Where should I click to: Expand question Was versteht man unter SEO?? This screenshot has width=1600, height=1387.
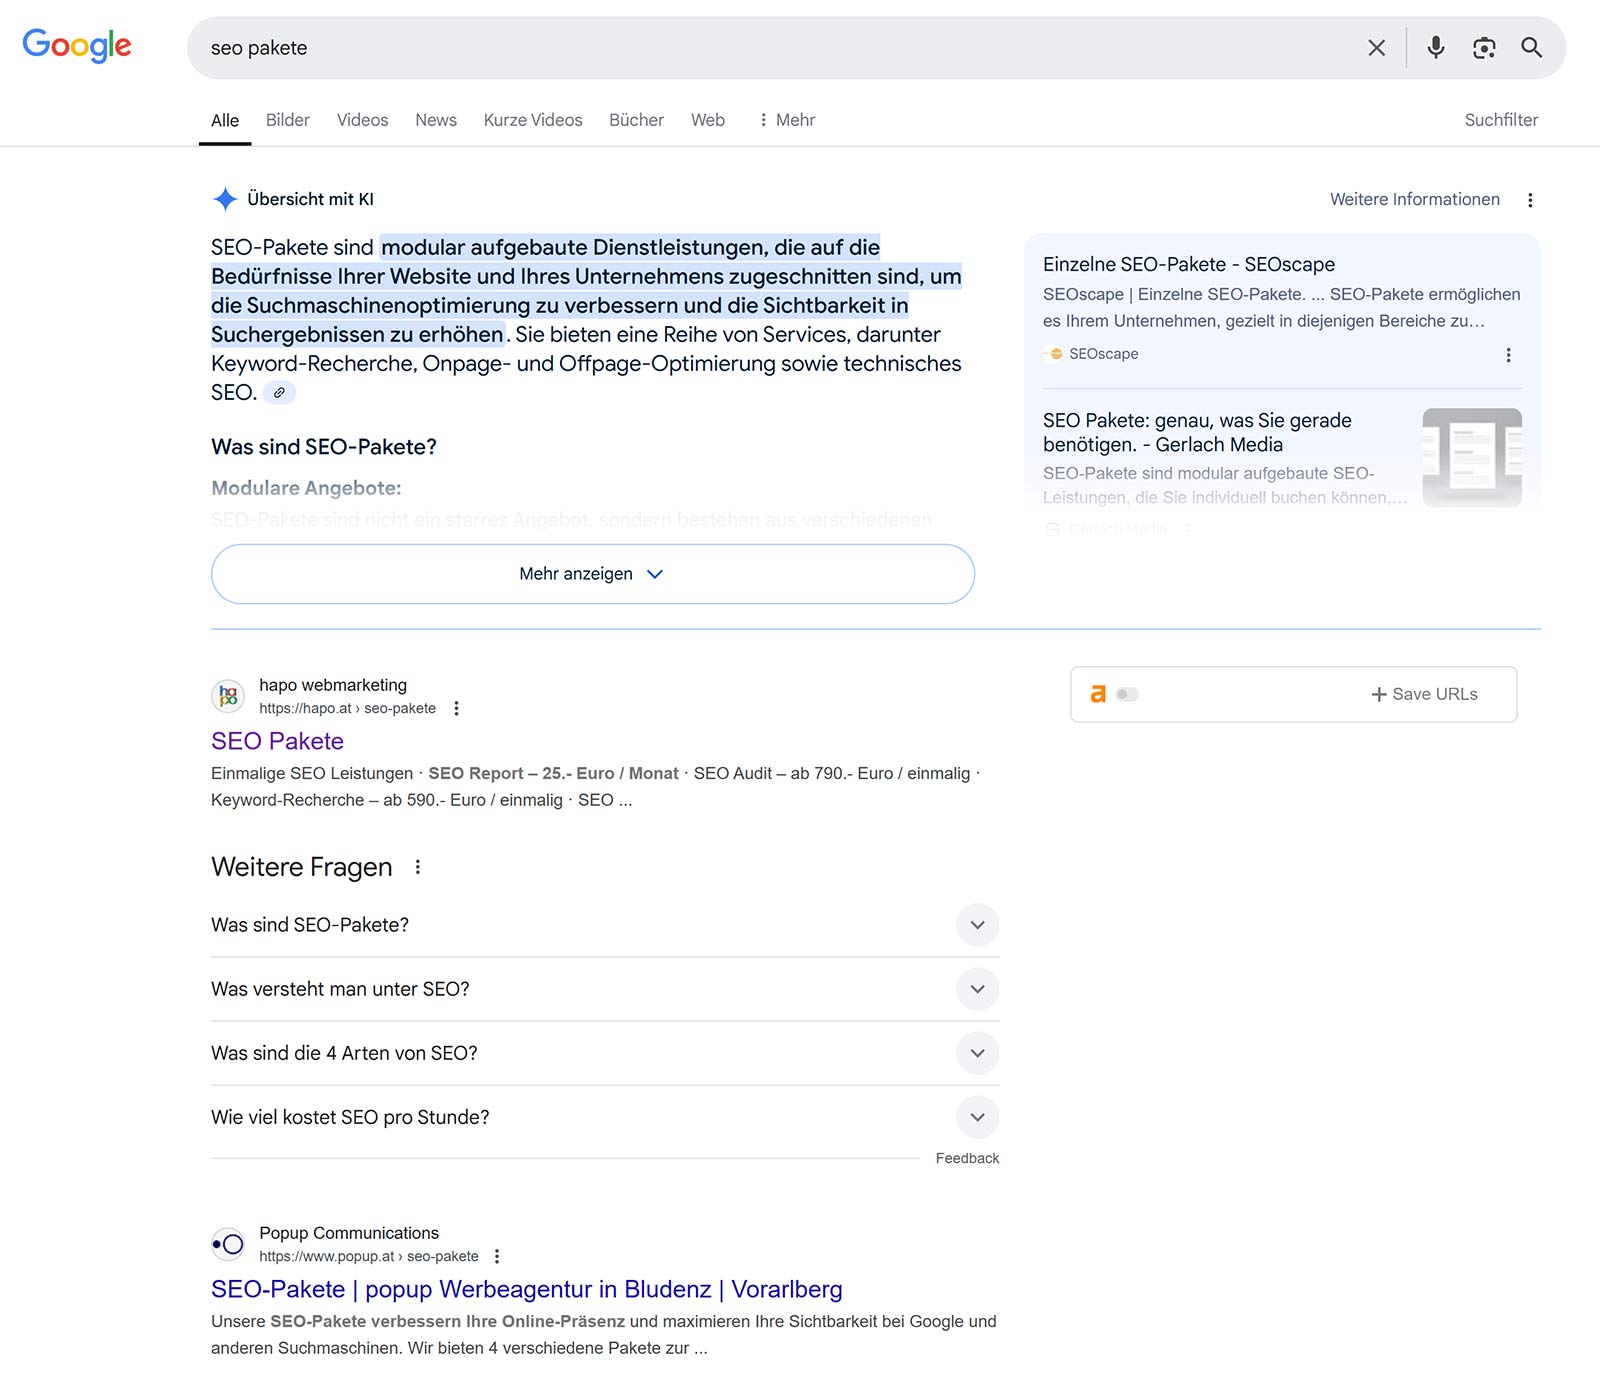click(605, 989)
